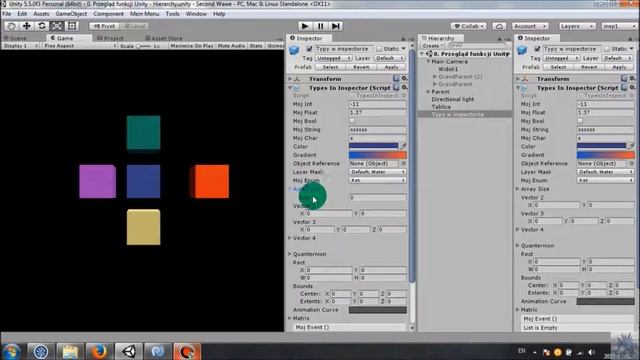The width and height of the screenshot is (640, 360).
Task: Click object picker for Object Reference in left Inspector
Action: coord(403,163)
